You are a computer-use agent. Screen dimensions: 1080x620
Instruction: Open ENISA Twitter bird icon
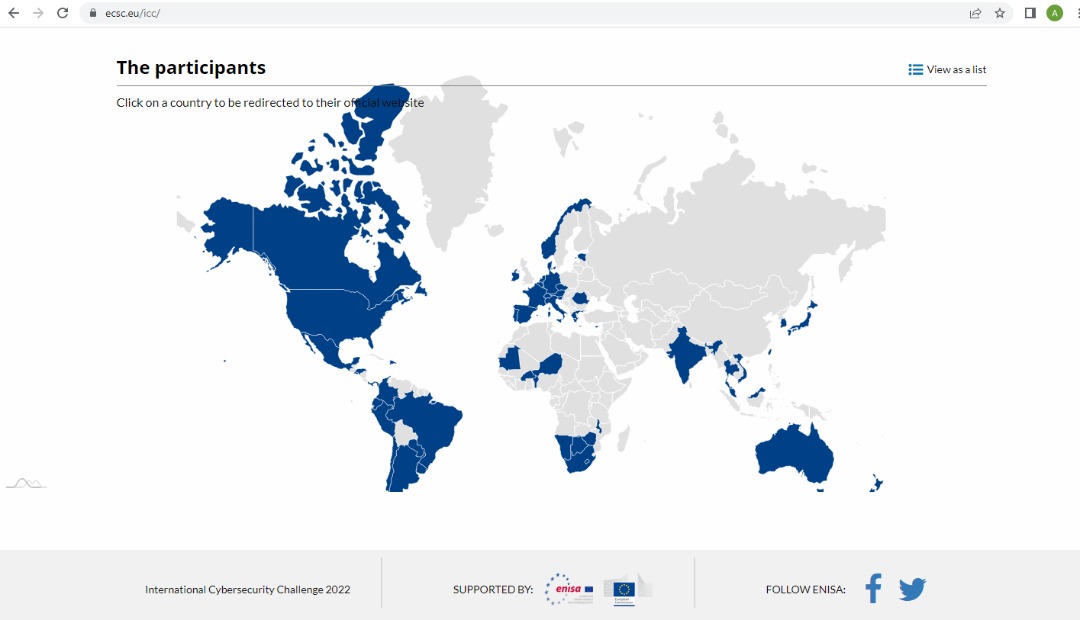click(x=913, y=589)
